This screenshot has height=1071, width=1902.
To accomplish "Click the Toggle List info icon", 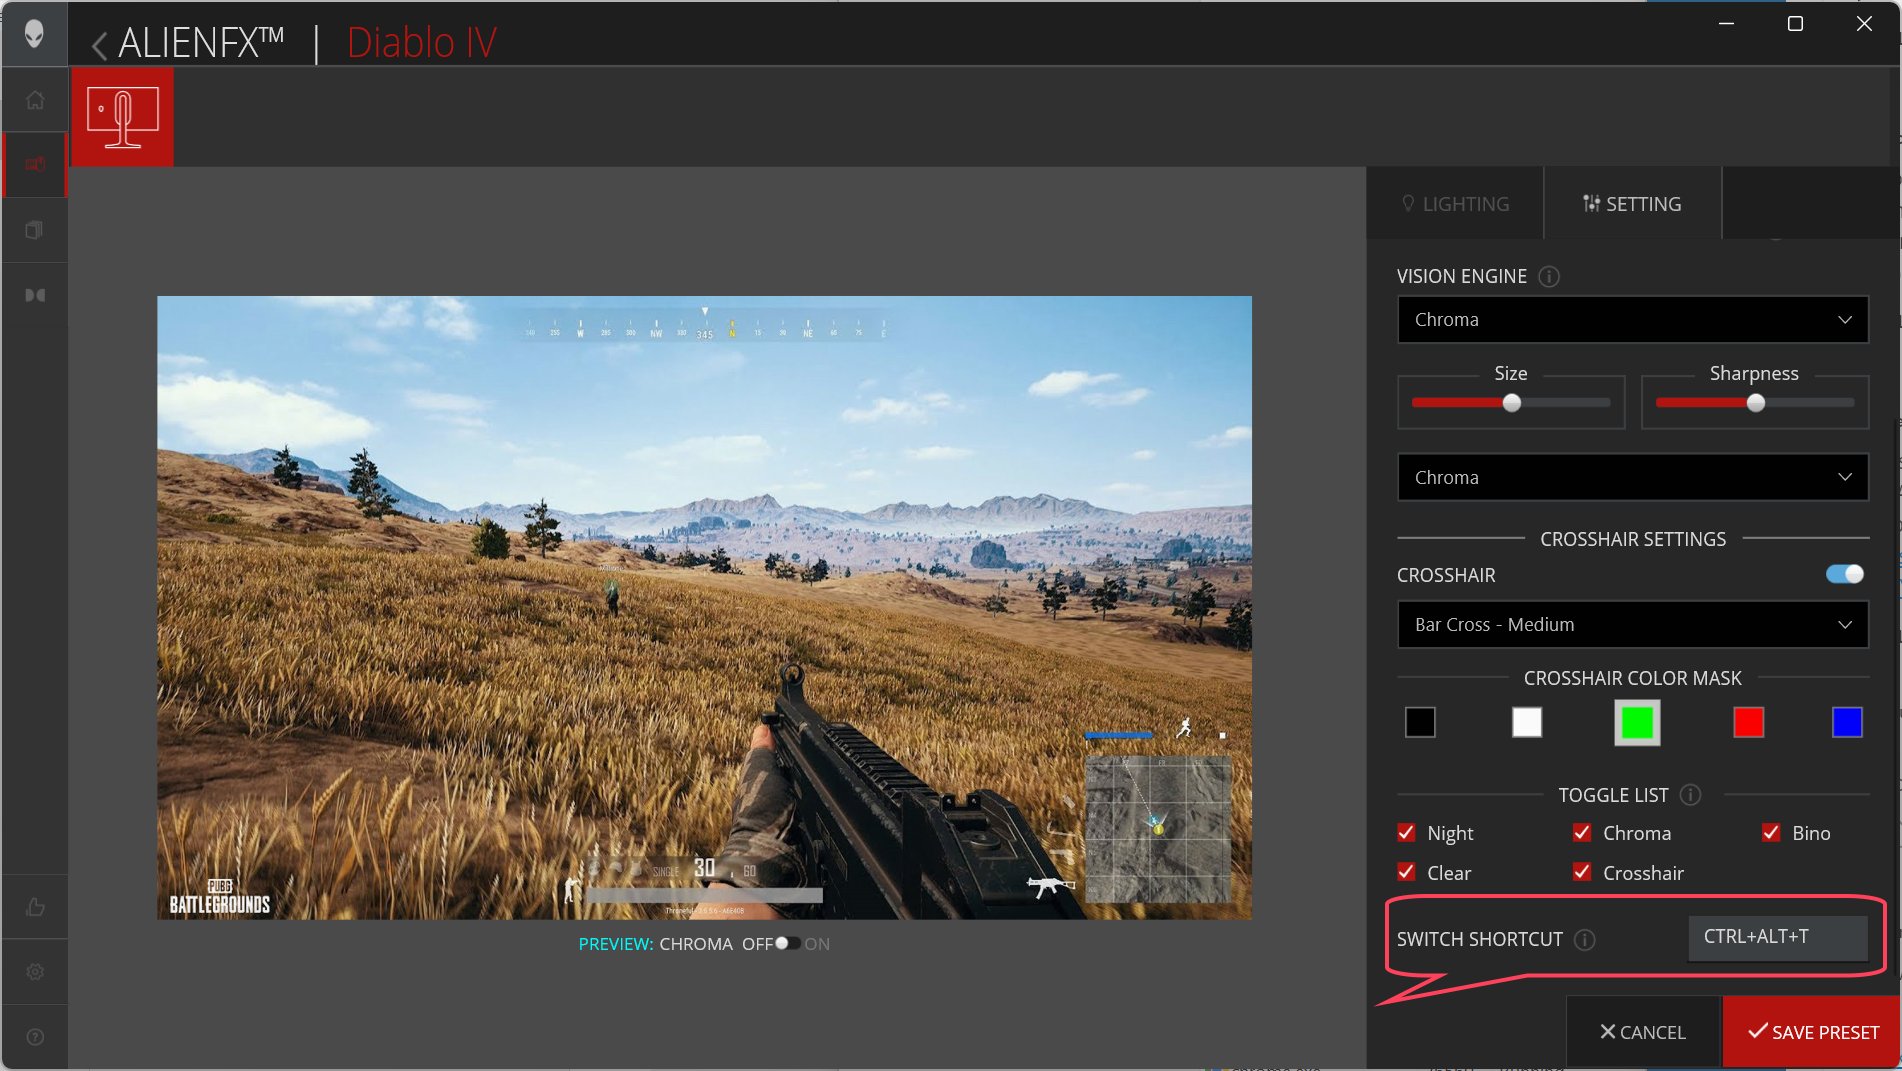I will (1690, 795).
